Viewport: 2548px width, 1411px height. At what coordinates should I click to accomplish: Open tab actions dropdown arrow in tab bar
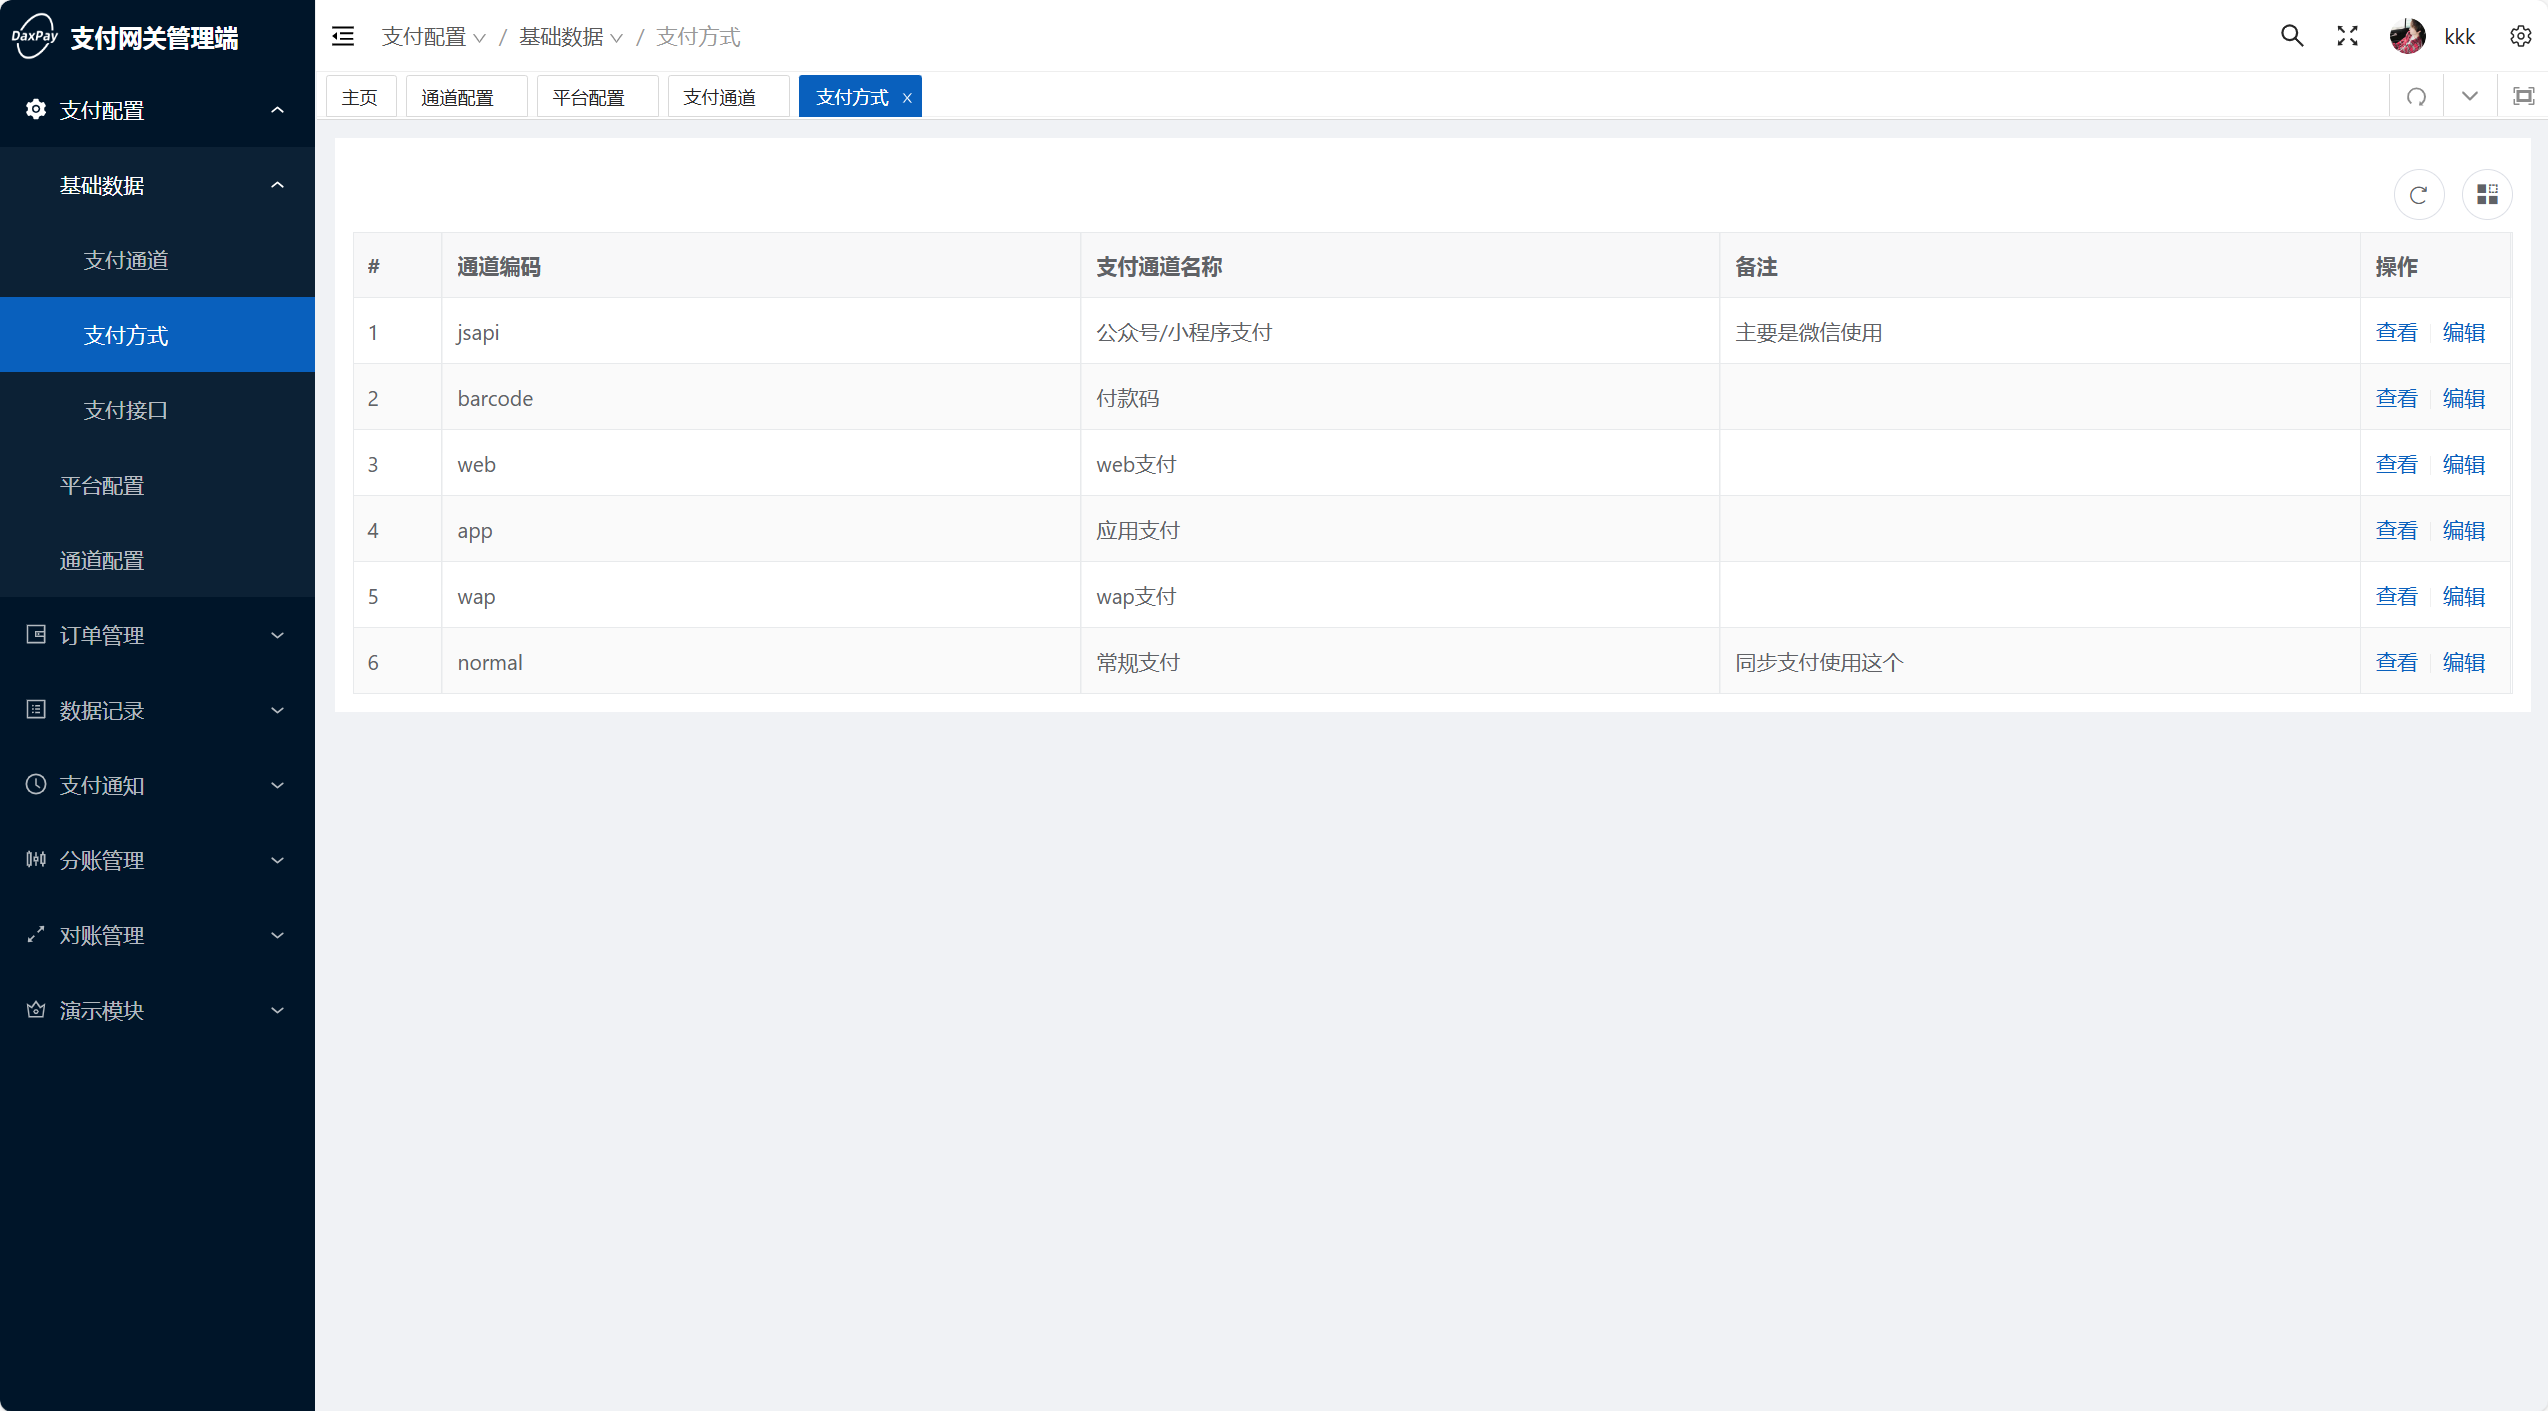point(2470,97)
